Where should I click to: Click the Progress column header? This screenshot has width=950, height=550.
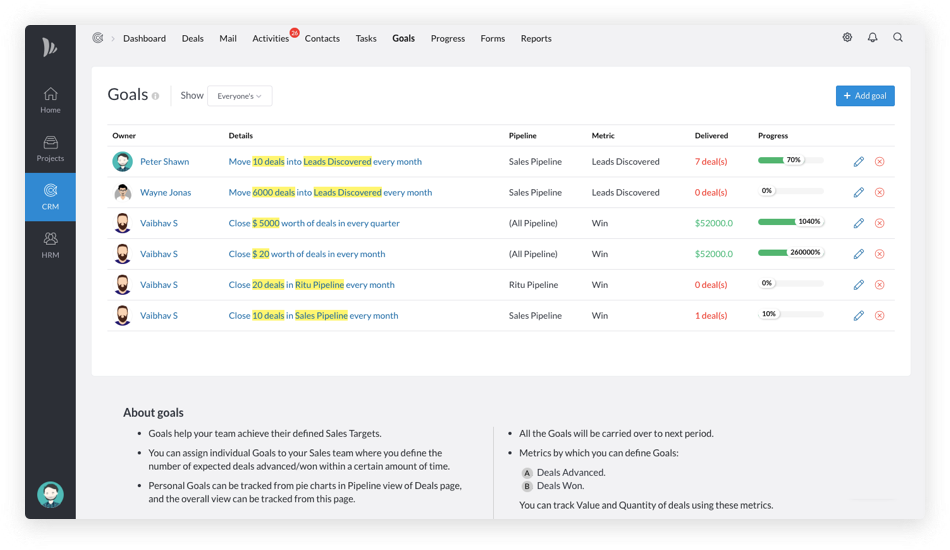pos(773,136)
